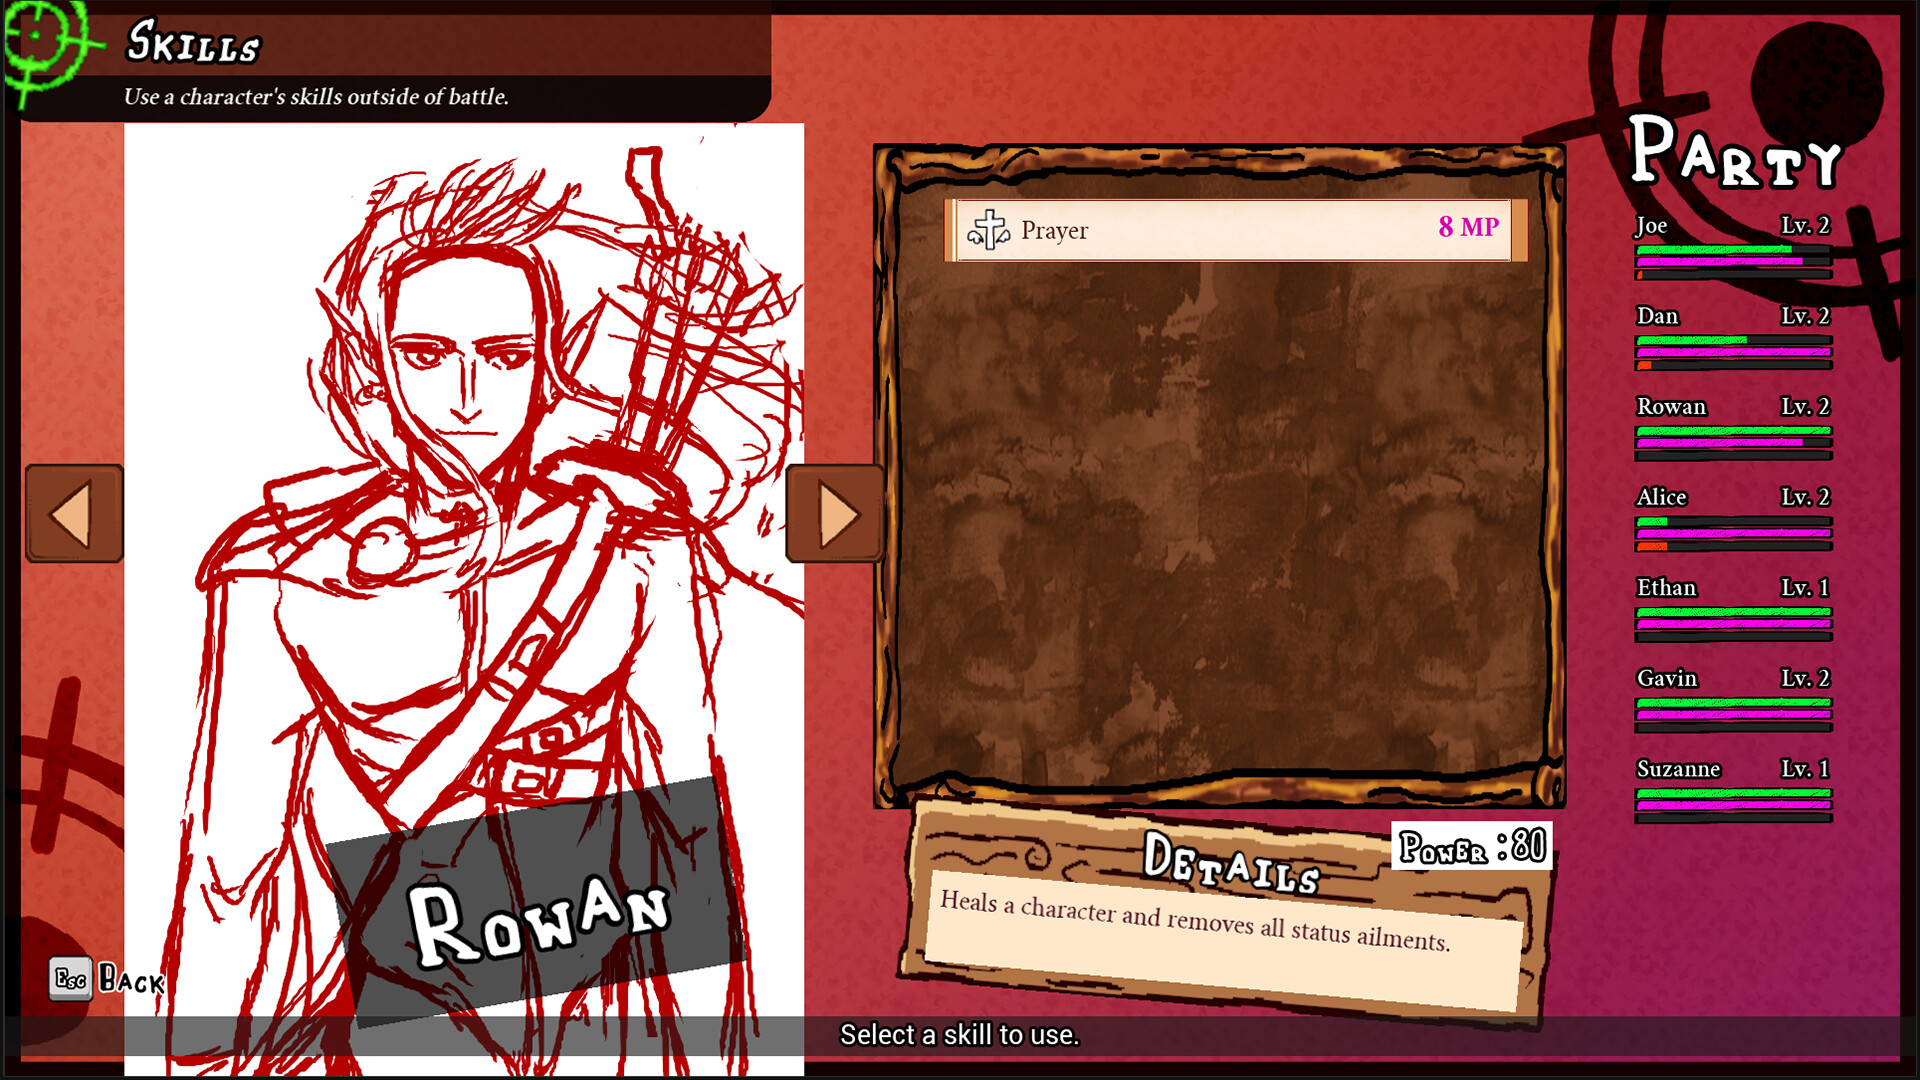Select Joe from the Party list
This screenshot has width=1920, height=1080.
pos(1732,245)
